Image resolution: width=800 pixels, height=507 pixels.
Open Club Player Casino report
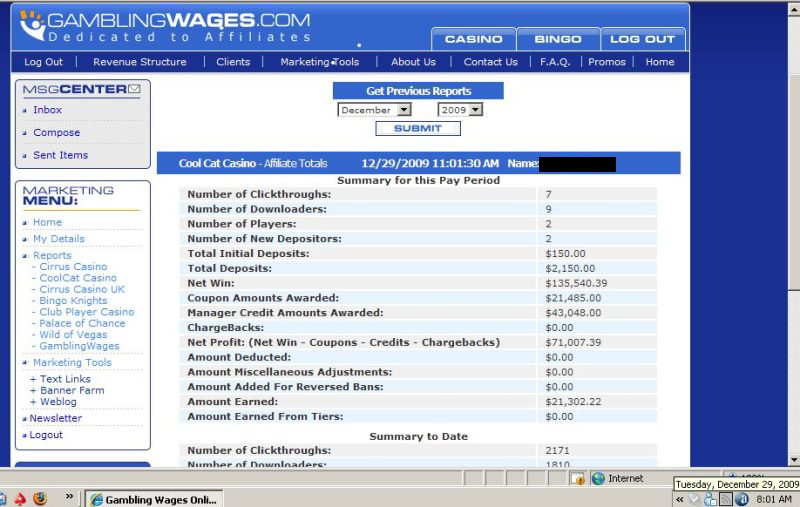coord(87,312)
